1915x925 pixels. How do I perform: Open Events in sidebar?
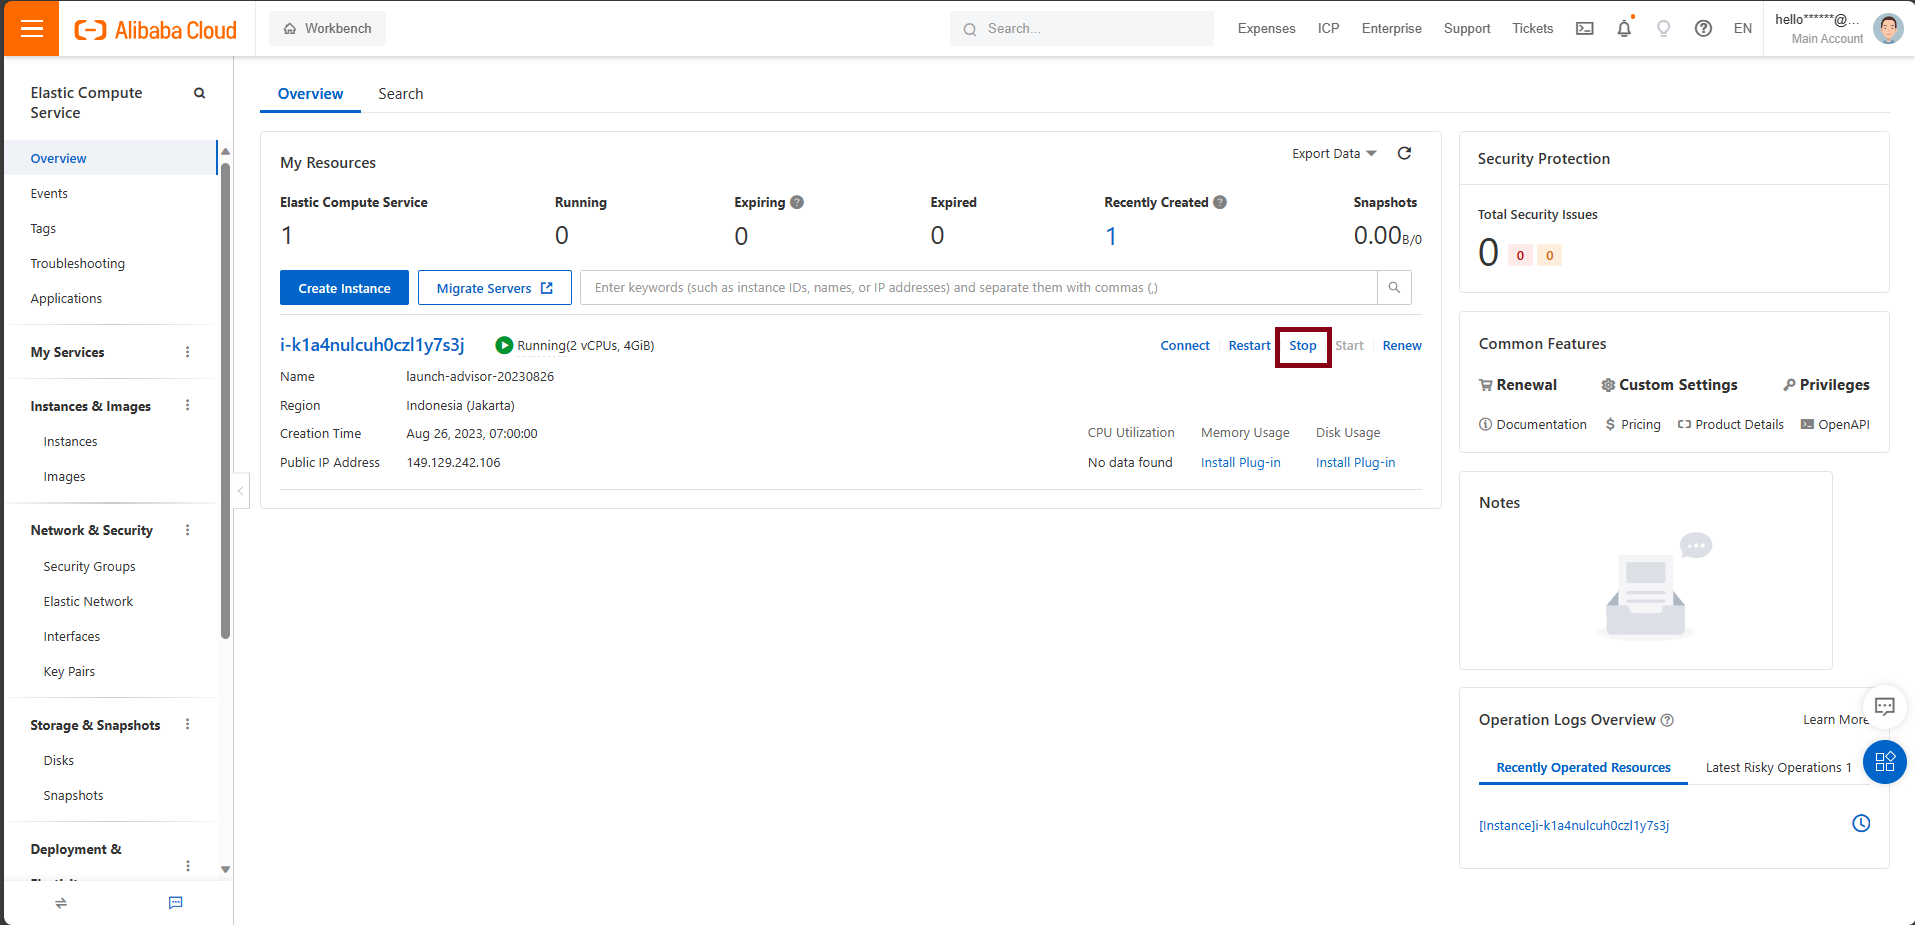49,194
